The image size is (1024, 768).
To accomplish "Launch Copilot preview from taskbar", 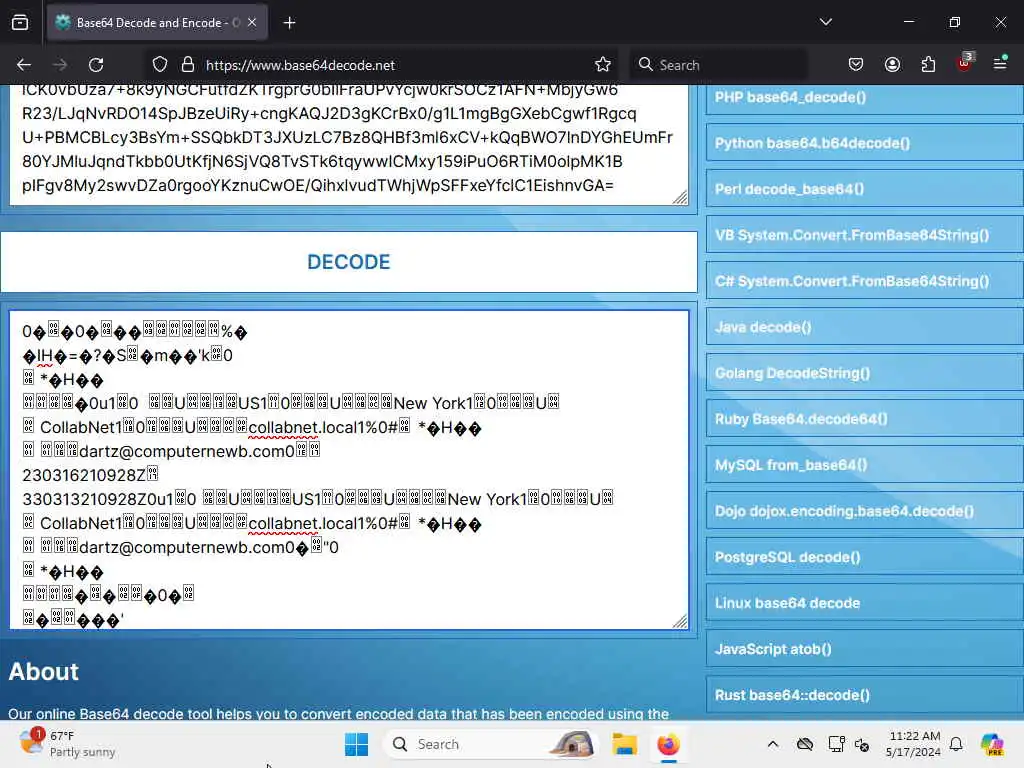I will [x=992, y=744].
